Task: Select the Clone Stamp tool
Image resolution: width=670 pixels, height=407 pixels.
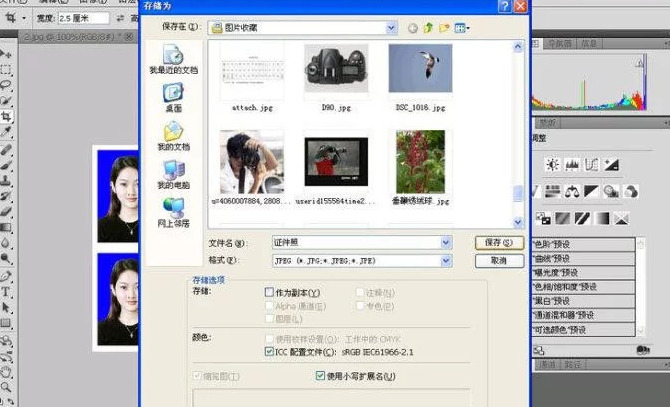Action: click(6, 181)
